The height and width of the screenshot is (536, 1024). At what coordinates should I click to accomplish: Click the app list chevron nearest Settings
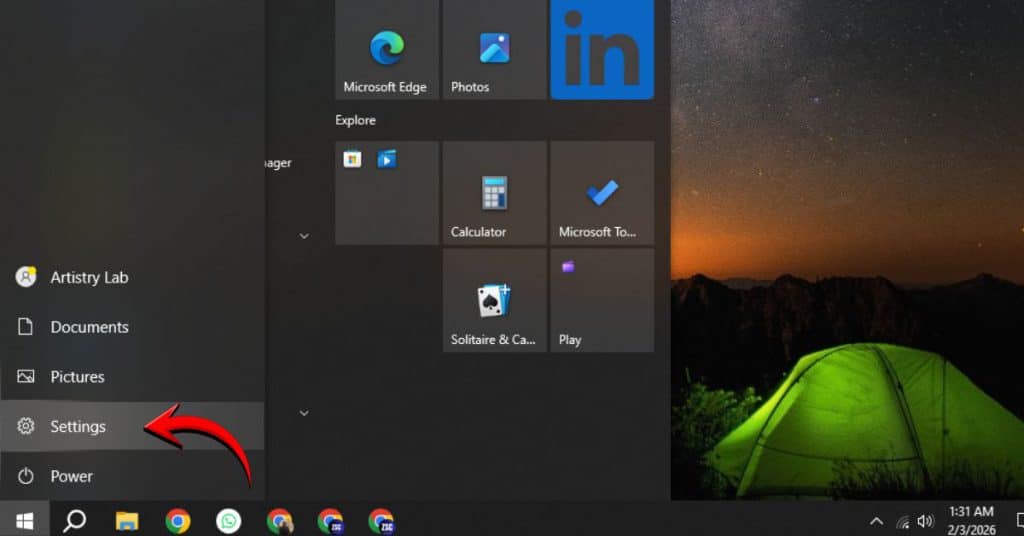click(304, 413)
